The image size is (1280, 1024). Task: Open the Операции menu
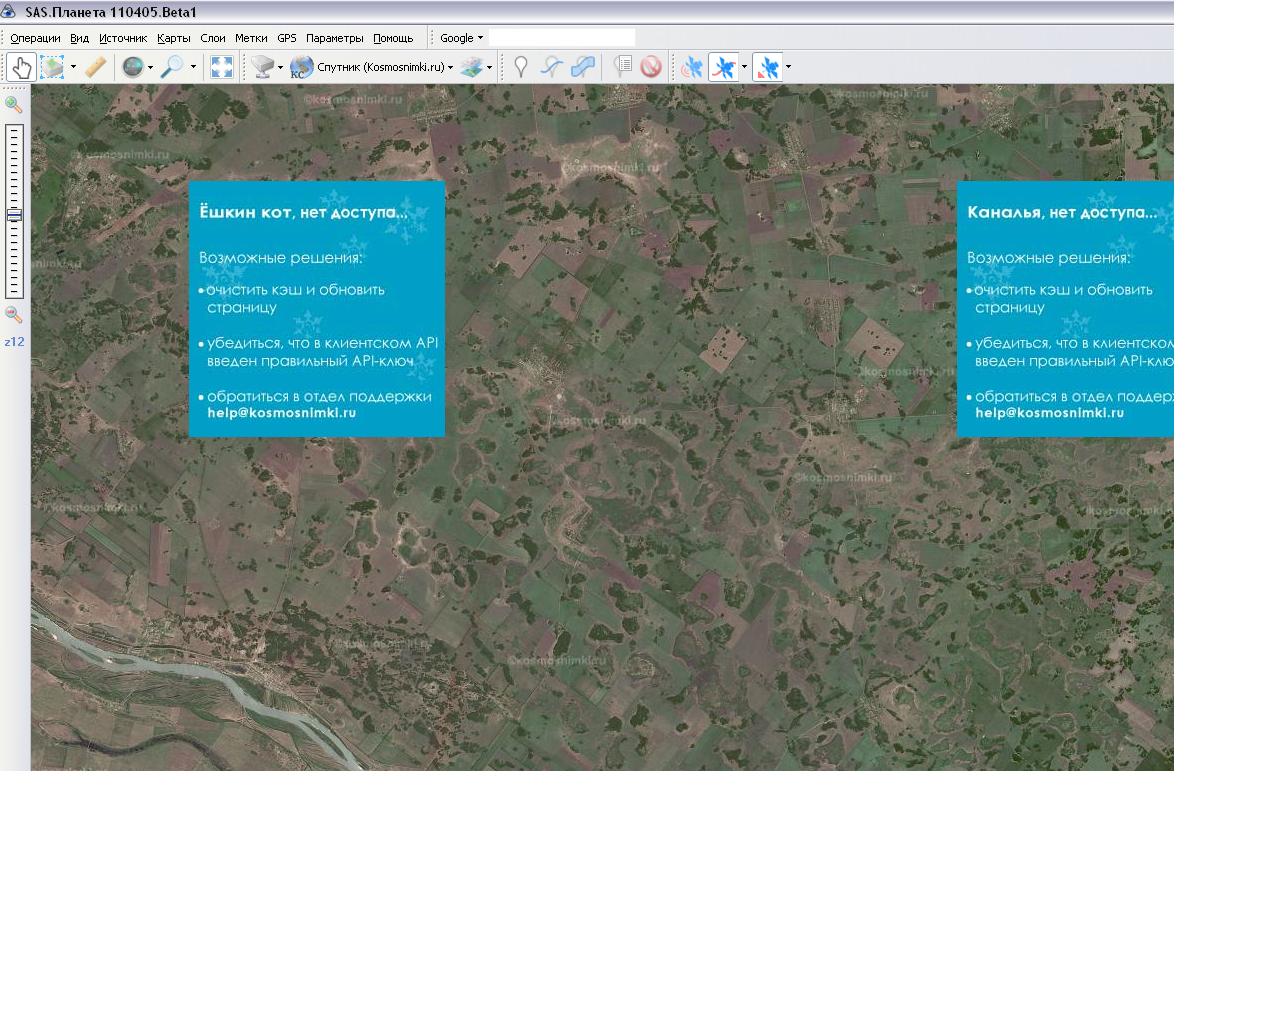(x=35, y=38)
